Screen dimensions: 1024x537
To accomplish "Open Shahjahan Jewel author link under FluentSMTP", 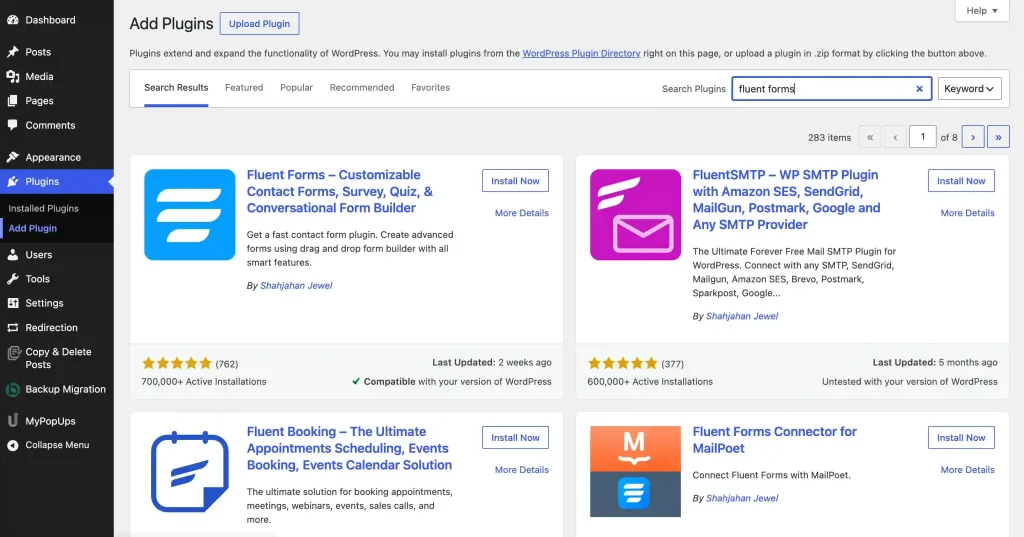I will 742,316.
